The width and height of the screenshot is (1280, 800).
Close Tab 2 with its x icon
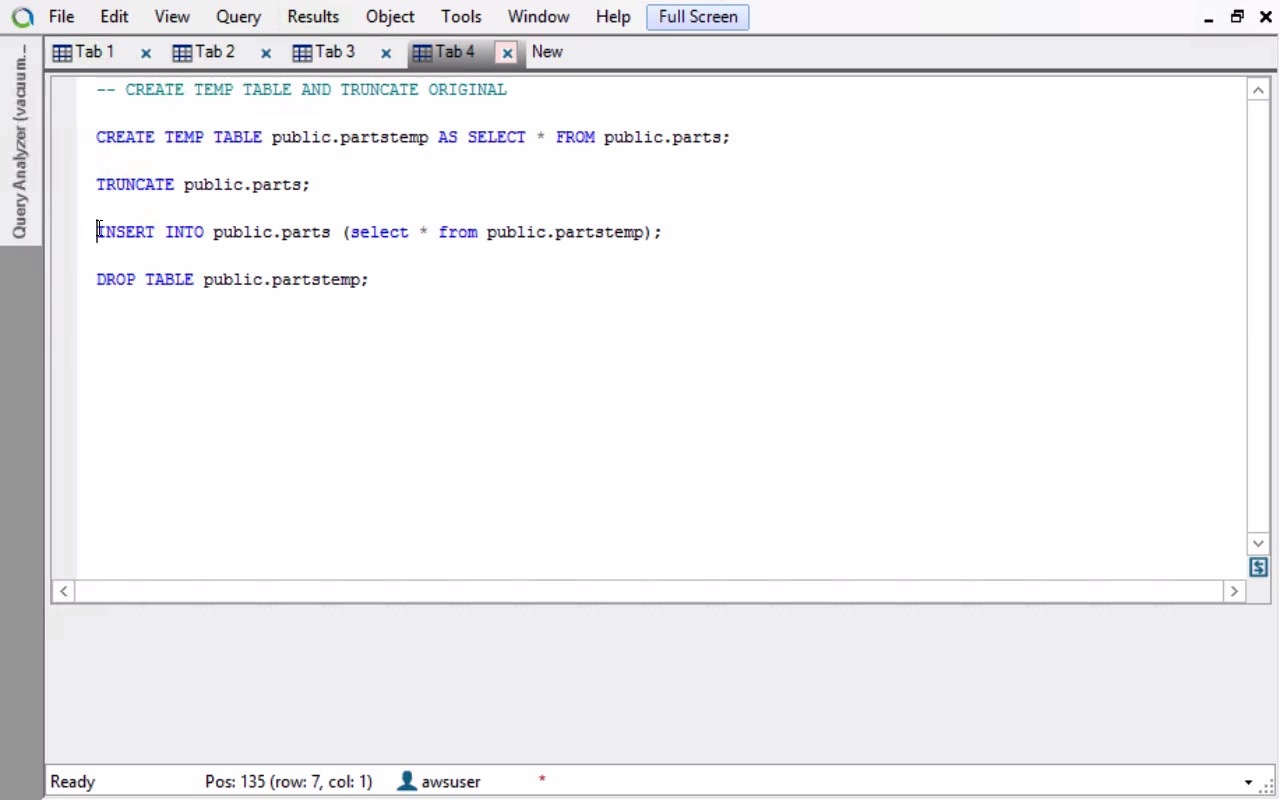[x=266, y=53]
